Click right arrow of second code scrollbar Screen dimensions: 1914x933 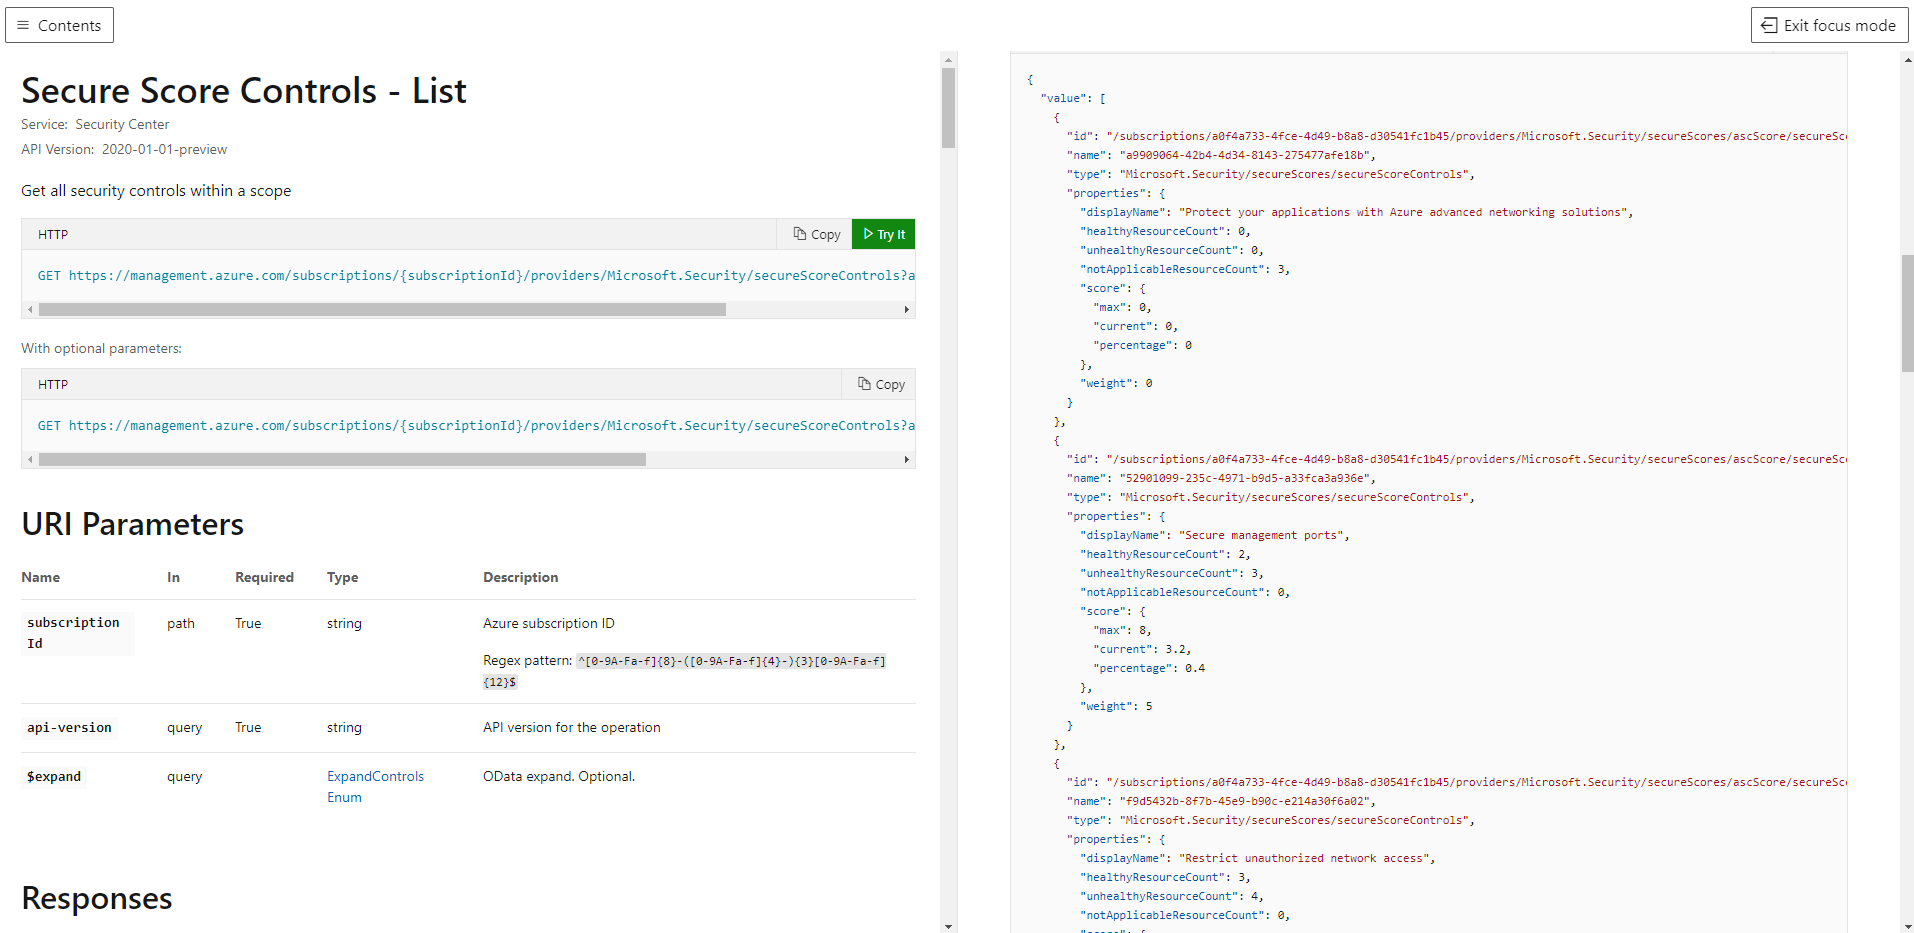[906, 460]
